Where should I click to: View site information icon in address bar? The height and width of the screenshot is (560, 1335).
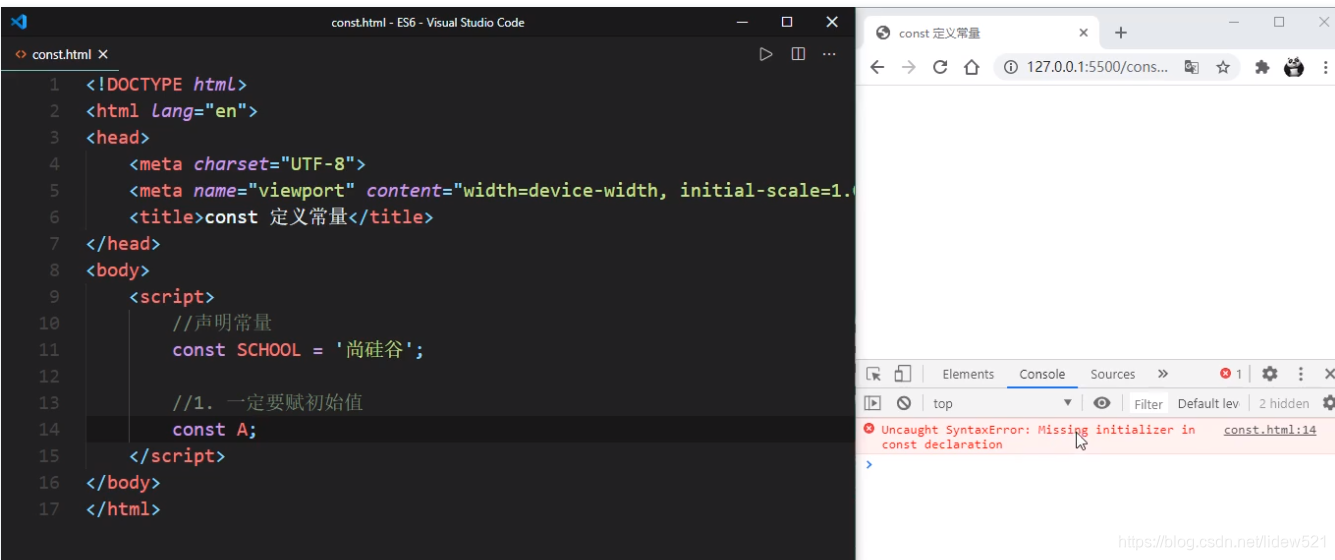1010,67
